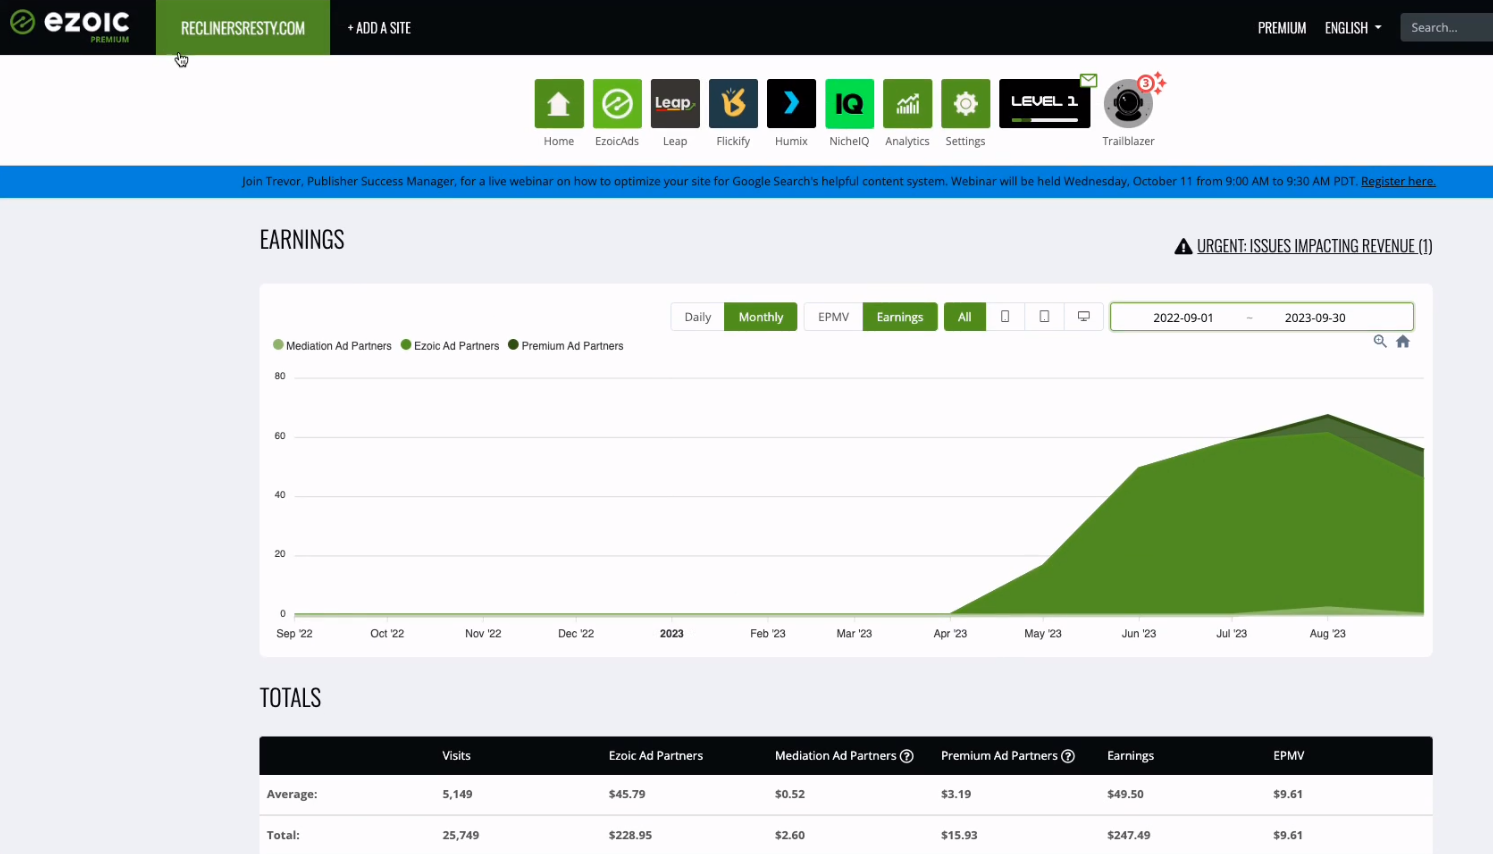The width and height of the screenshot is (1493, 854).
Task: Open the Analytics icon
Action: 907,103
